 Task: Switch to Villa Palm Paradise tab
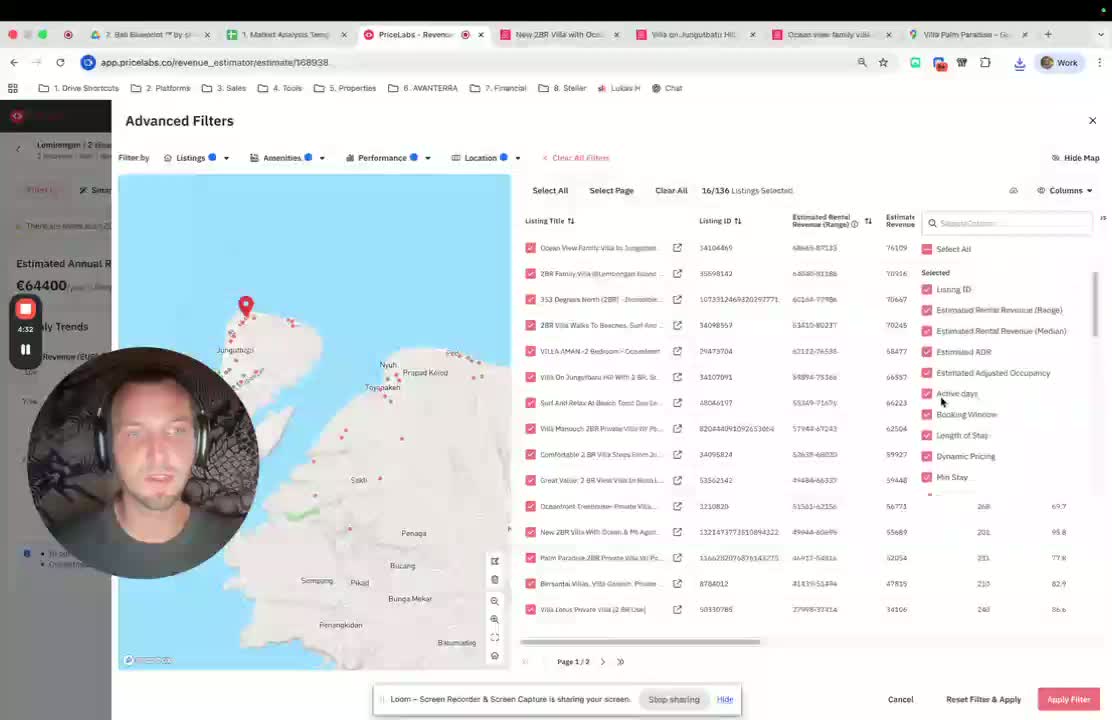(967, 34)
